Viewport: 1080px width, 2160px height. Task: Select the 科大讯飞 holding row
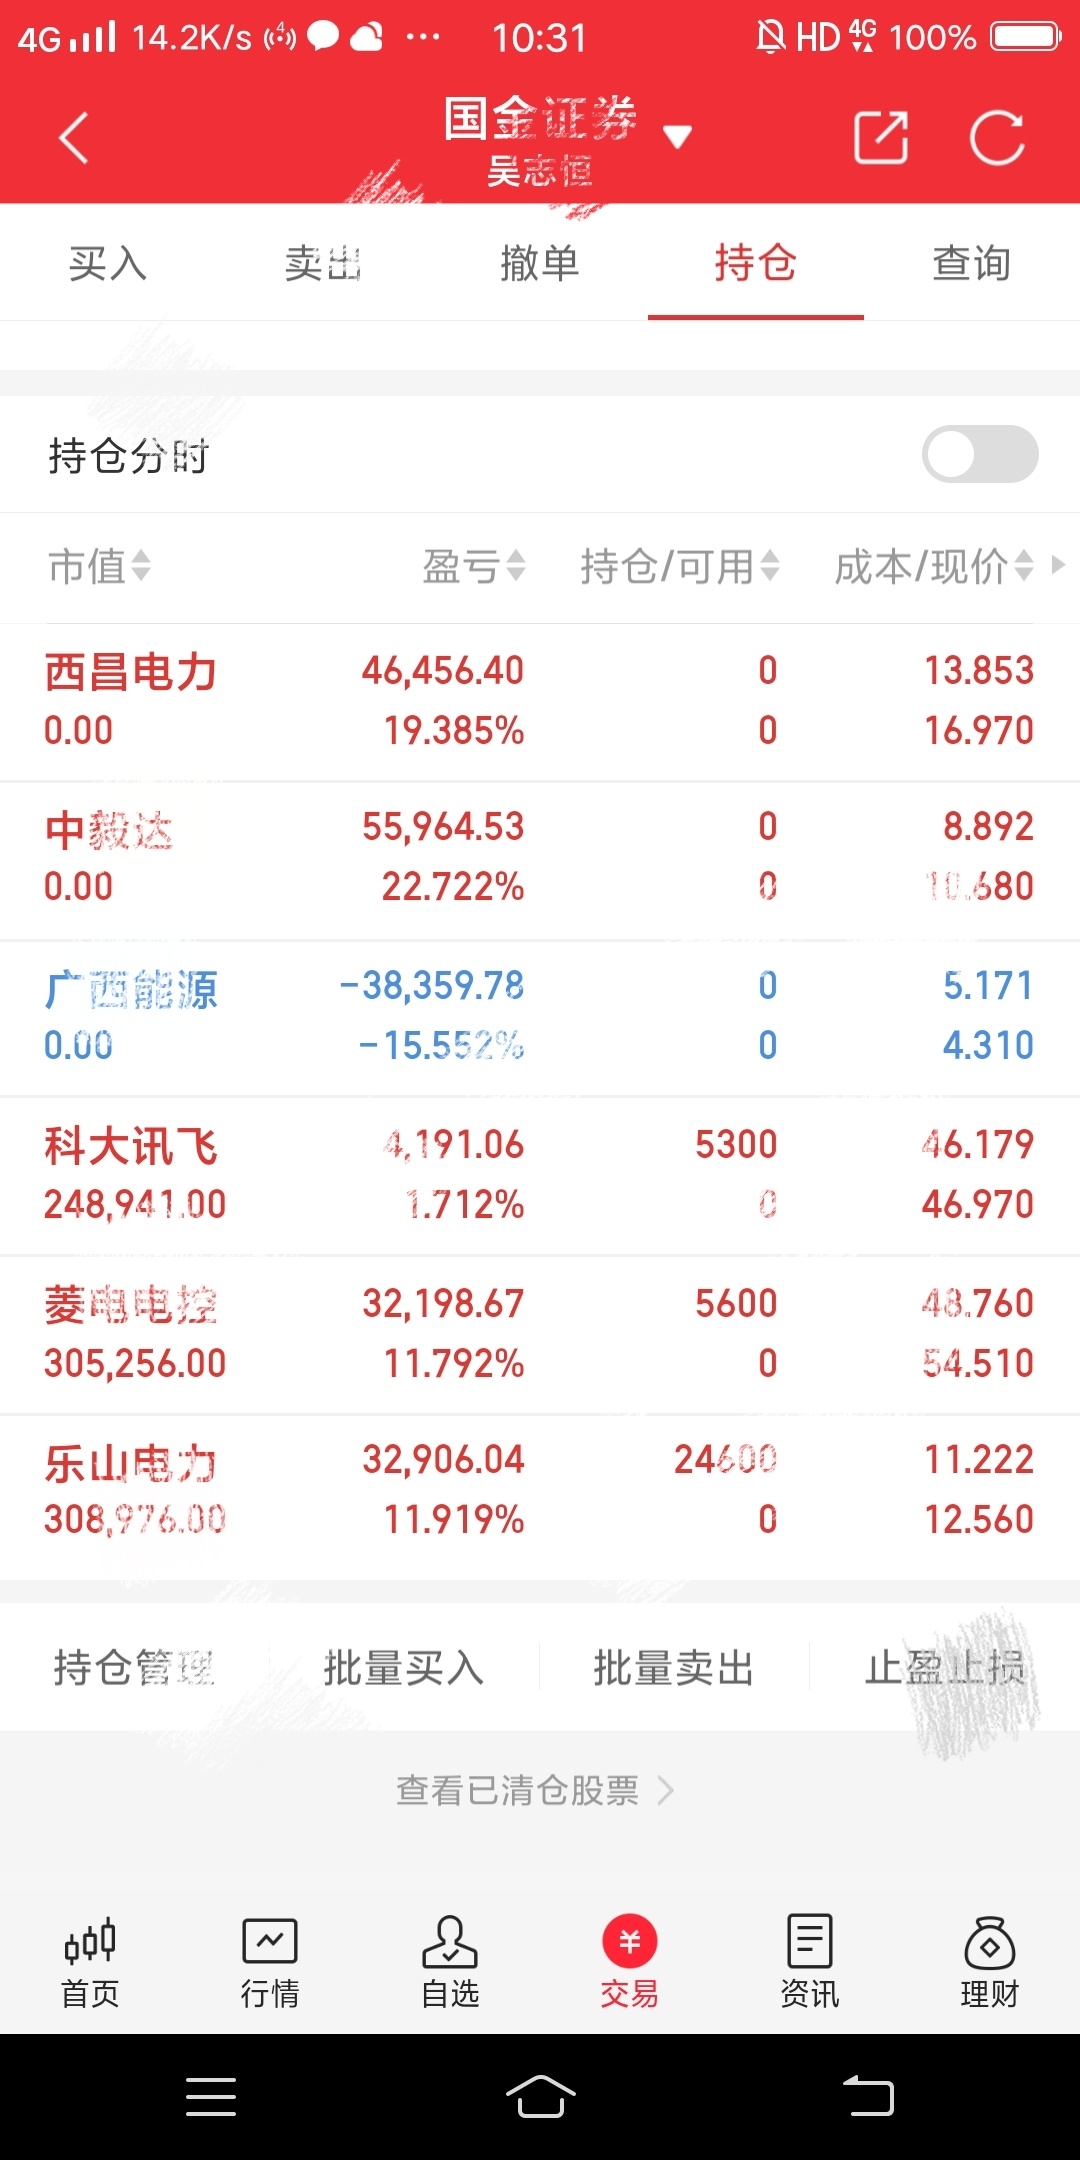[x=540, y=1175]
